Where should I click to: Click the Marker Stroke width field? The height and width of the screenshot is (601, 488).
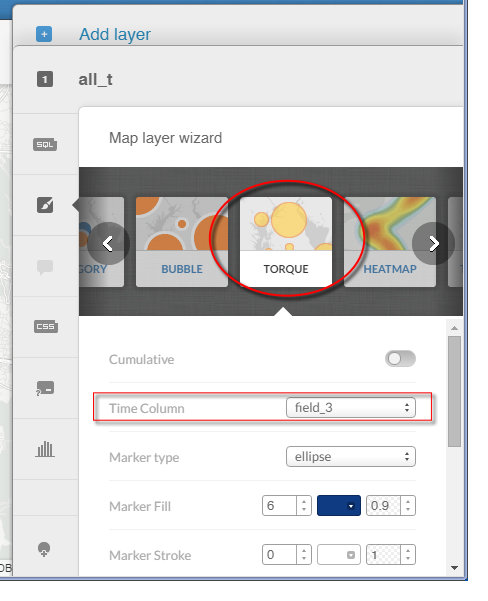coord(279,555)
